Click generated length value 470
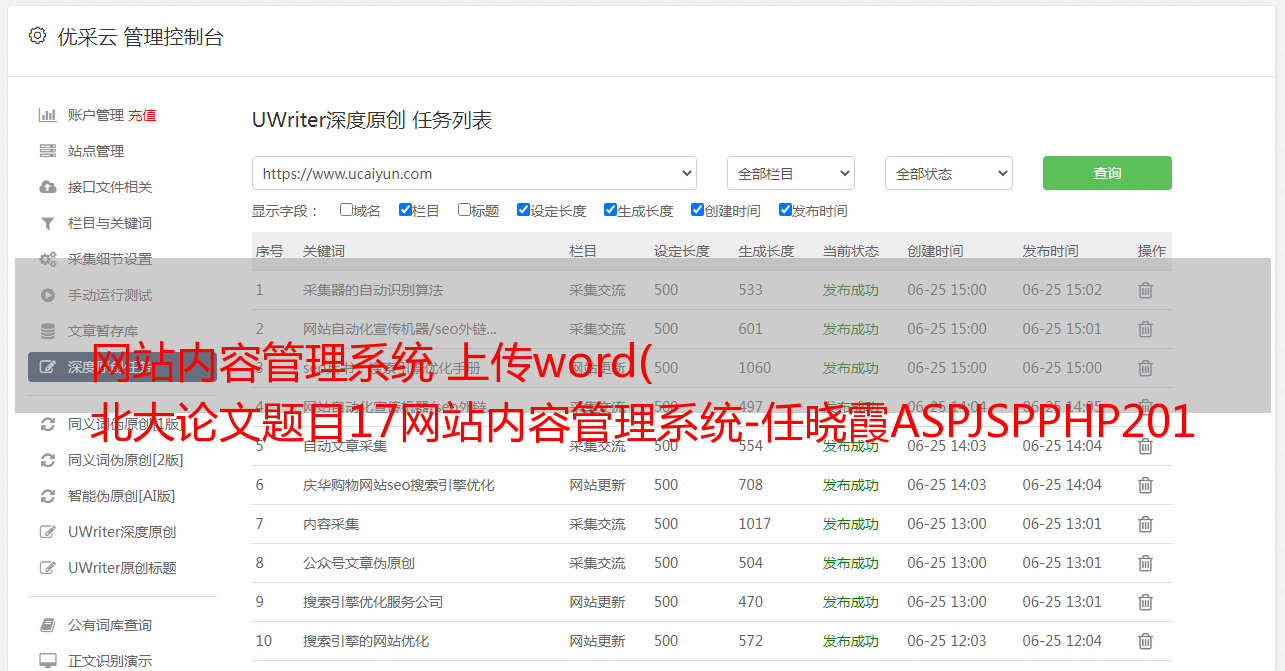The width and height of the screenshot is (1285, 671). pyautogui.click(x=750, y=602)
